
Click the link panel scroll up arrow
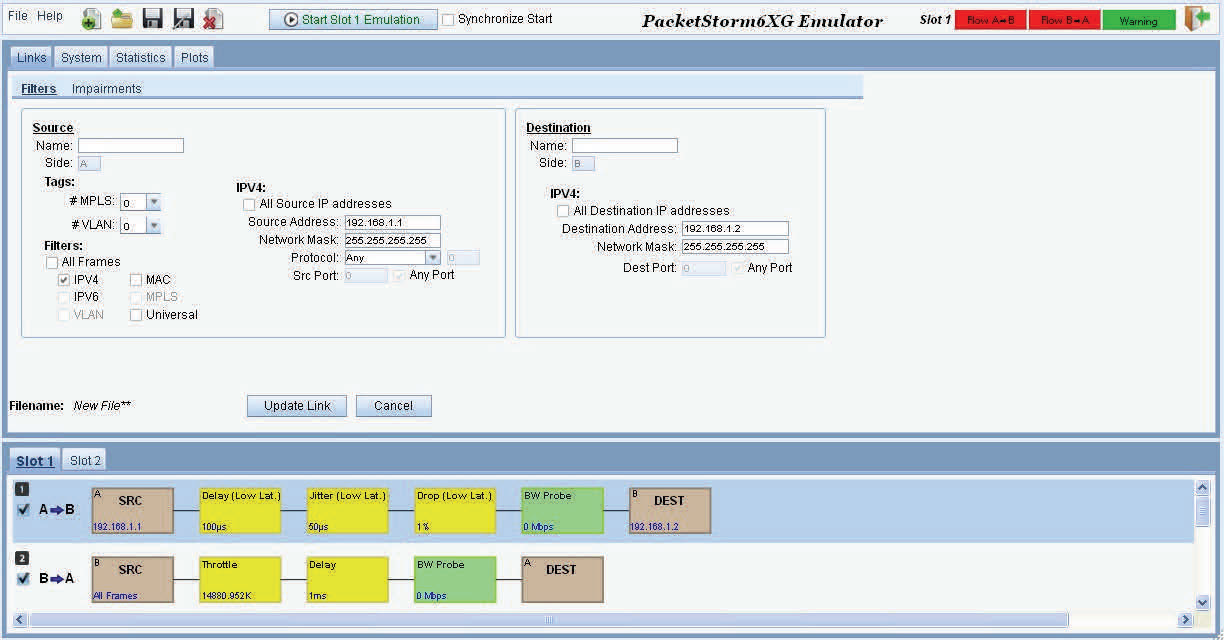point(1203,487)
